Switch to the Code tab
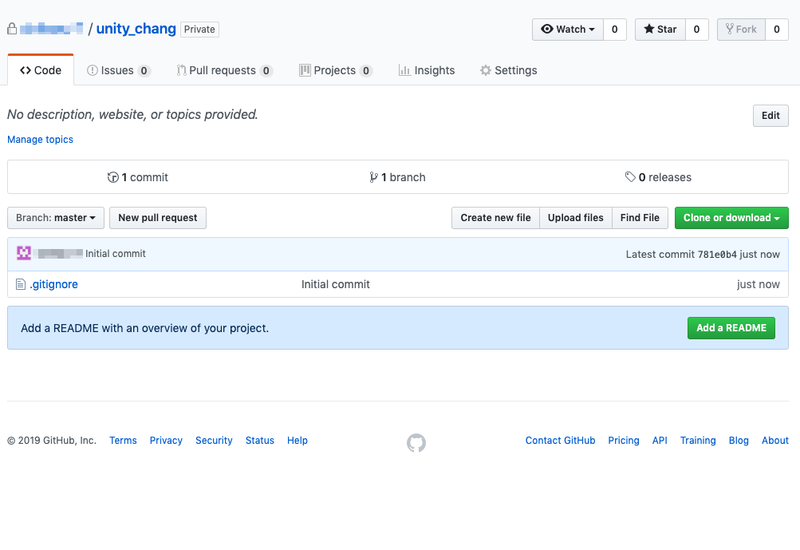Viewport: 800px width, 550px height. tap(40, 70)
